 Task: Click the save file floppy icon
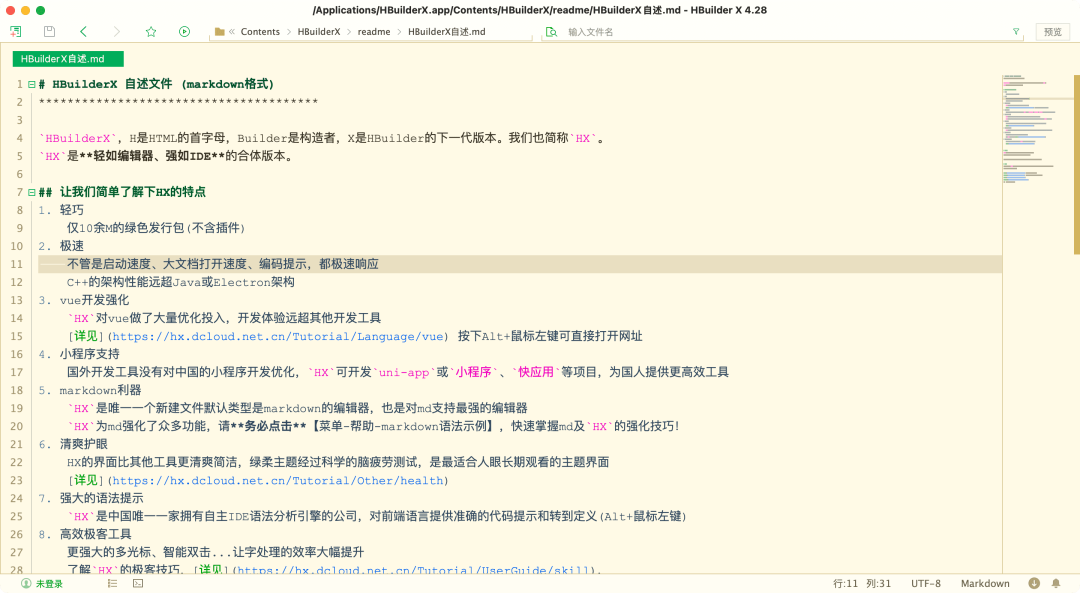(49, 32)
